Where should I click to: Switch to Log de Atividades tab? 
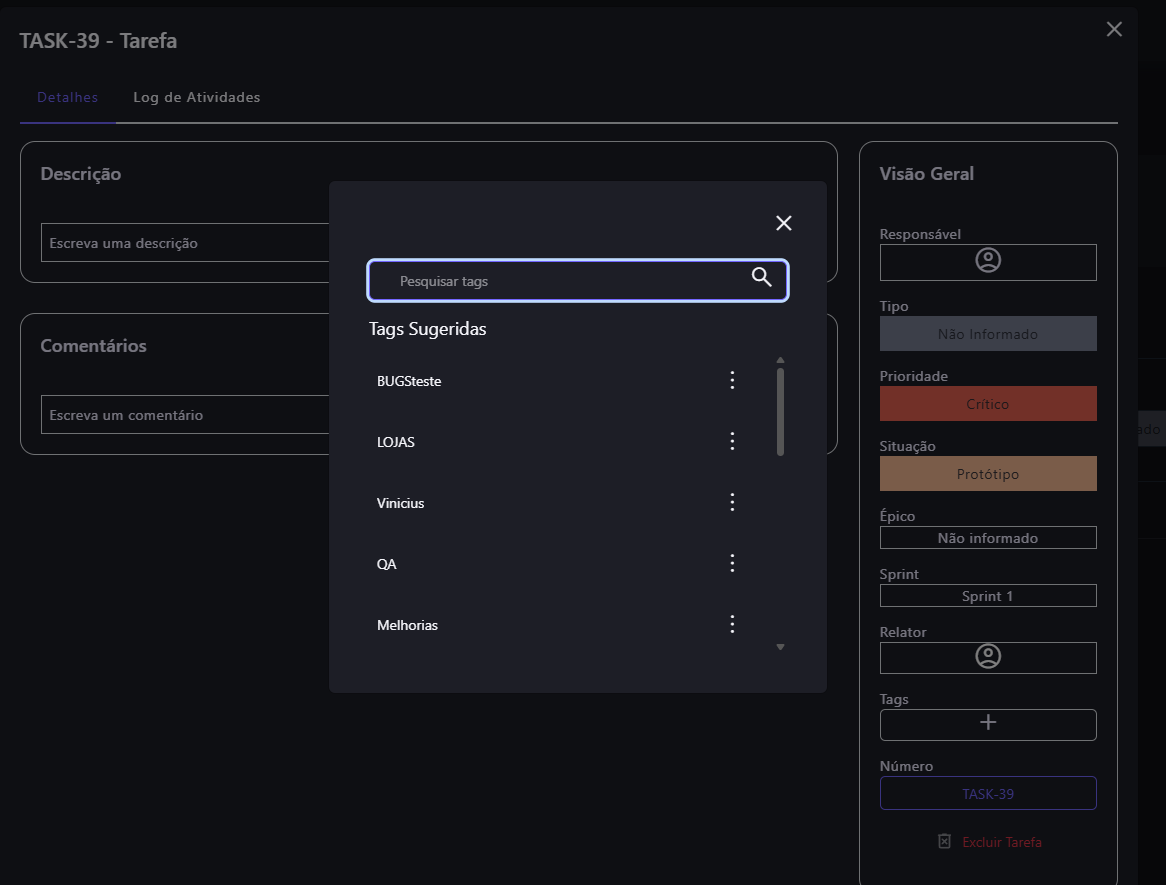point(197,98)
